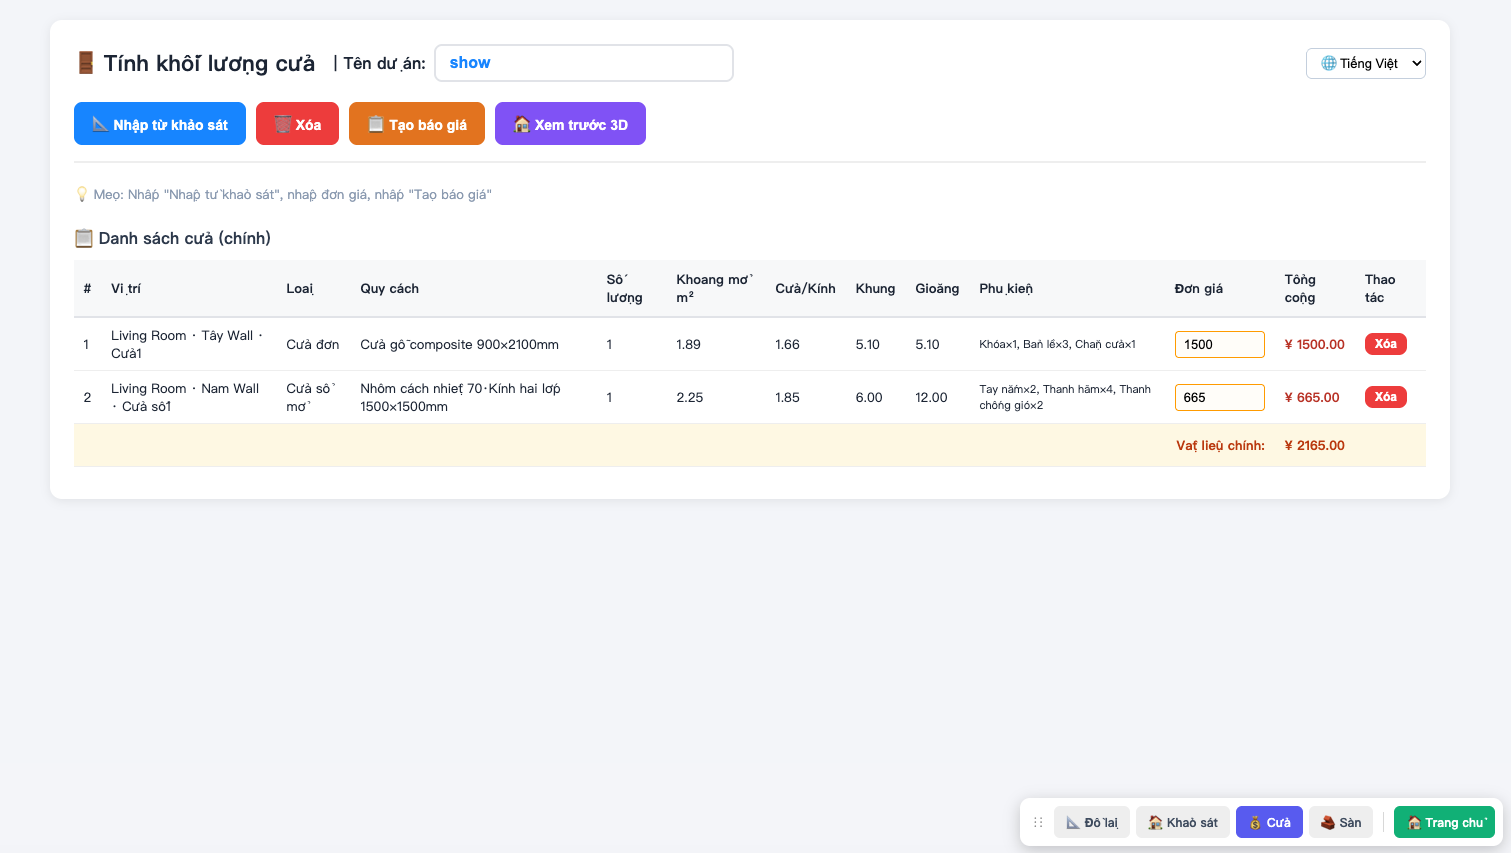Screen dimensions: 1511x853
Task: Delete the Tây Wall door row
Action: [1386, 344]
